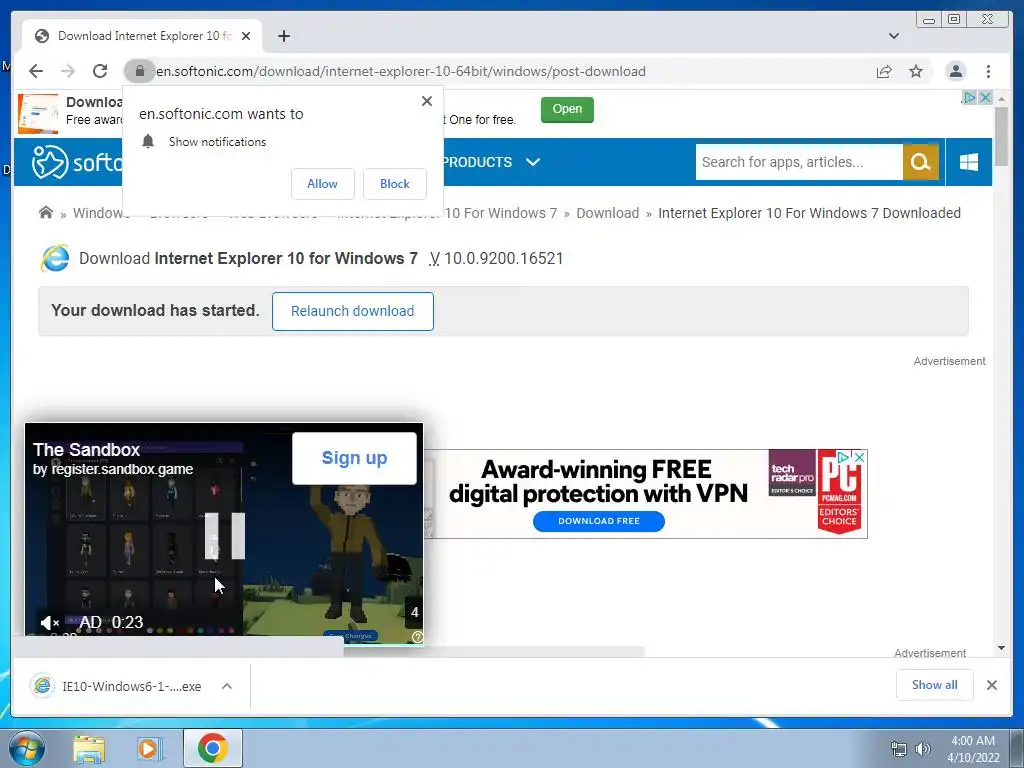Open Chrome's three-dot menu

pyautogui.click(x=988, y=71)
